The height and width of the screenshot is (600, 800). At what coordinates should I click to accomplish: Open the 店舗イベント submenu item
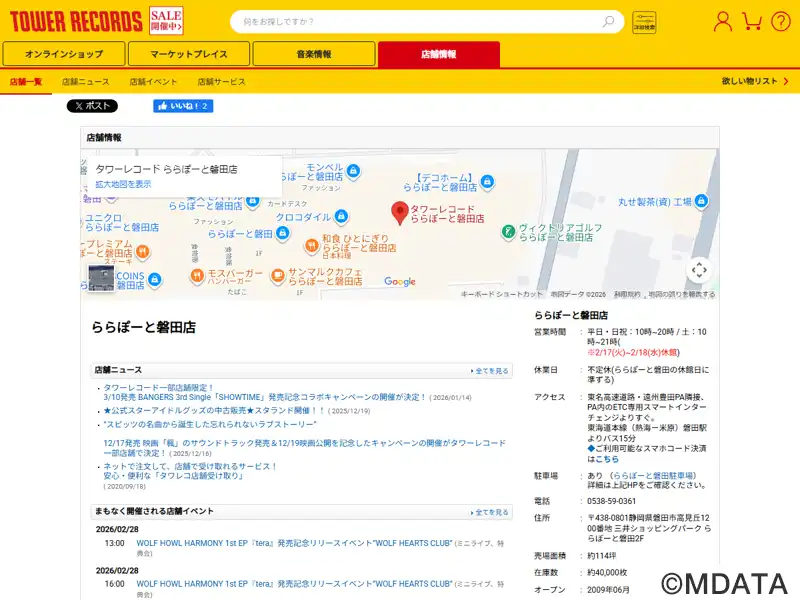point(153,81)
